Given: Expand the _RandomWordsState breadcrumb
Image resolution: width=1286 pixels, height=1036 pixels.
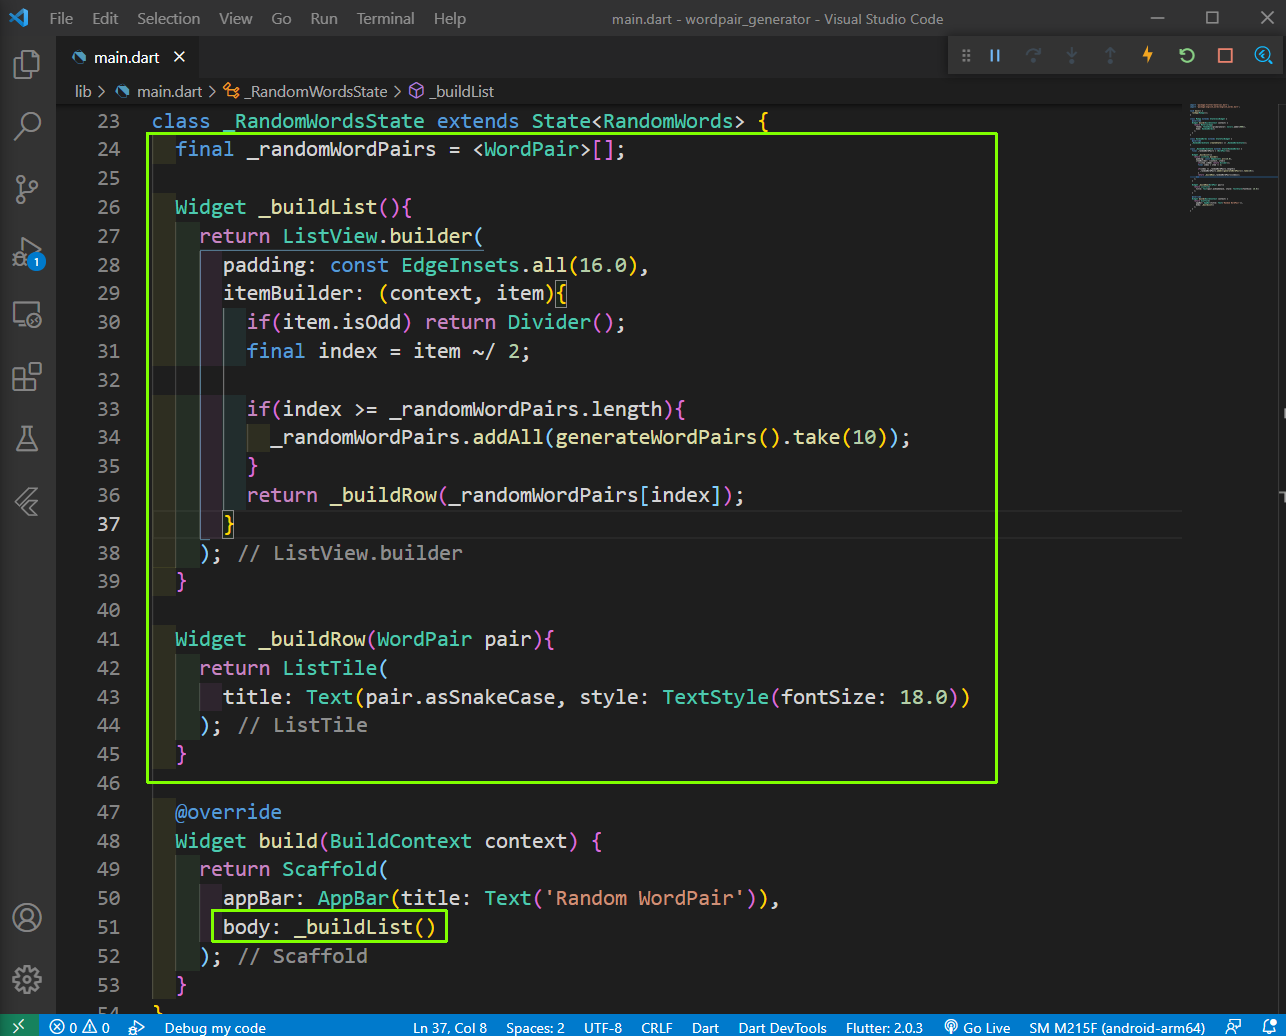Looking at the screenshot, I should [306, 91].
